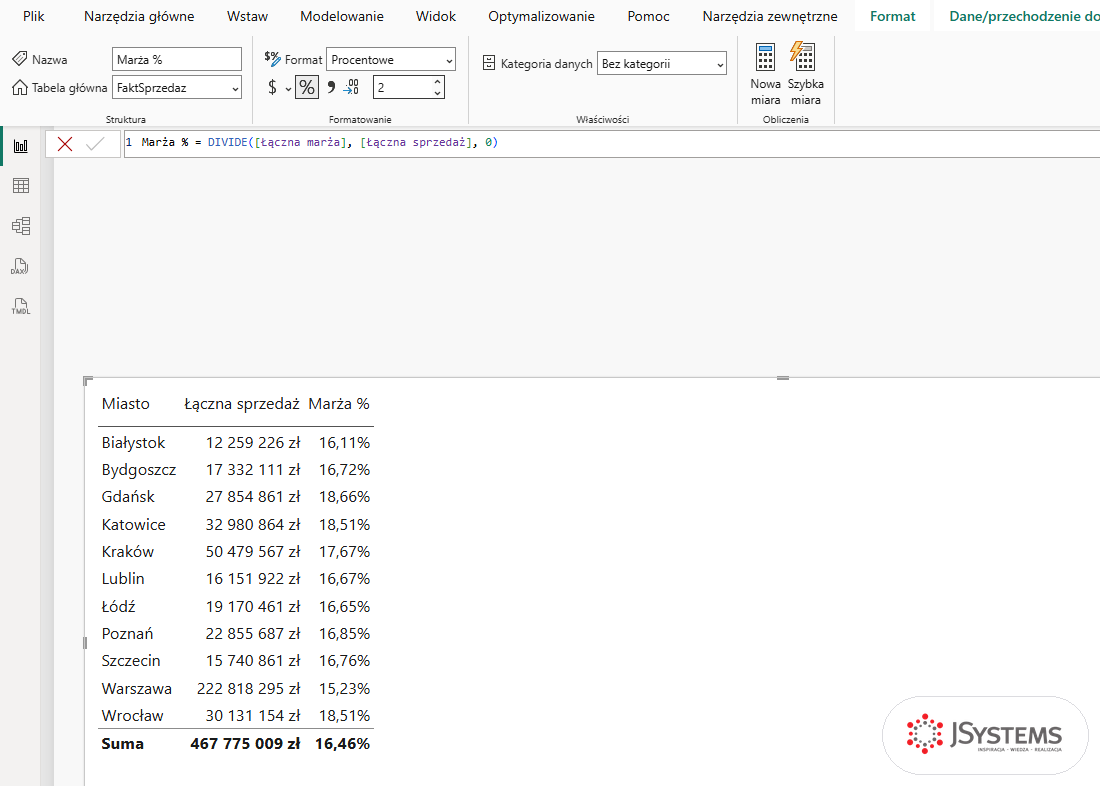Grab table visual top resize handle
1100x786 pixels.
click(783, 378)
